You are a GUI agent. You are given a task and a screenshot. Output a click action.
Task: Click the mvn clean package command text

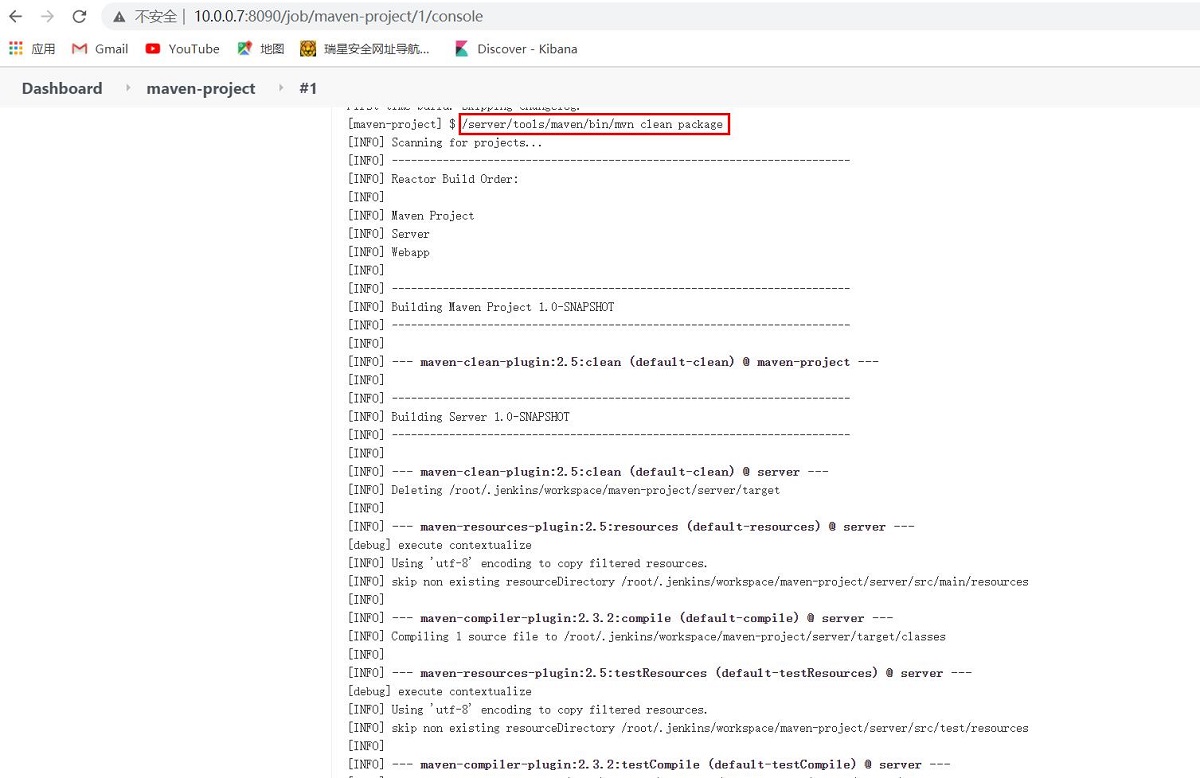tap(594, 124)
